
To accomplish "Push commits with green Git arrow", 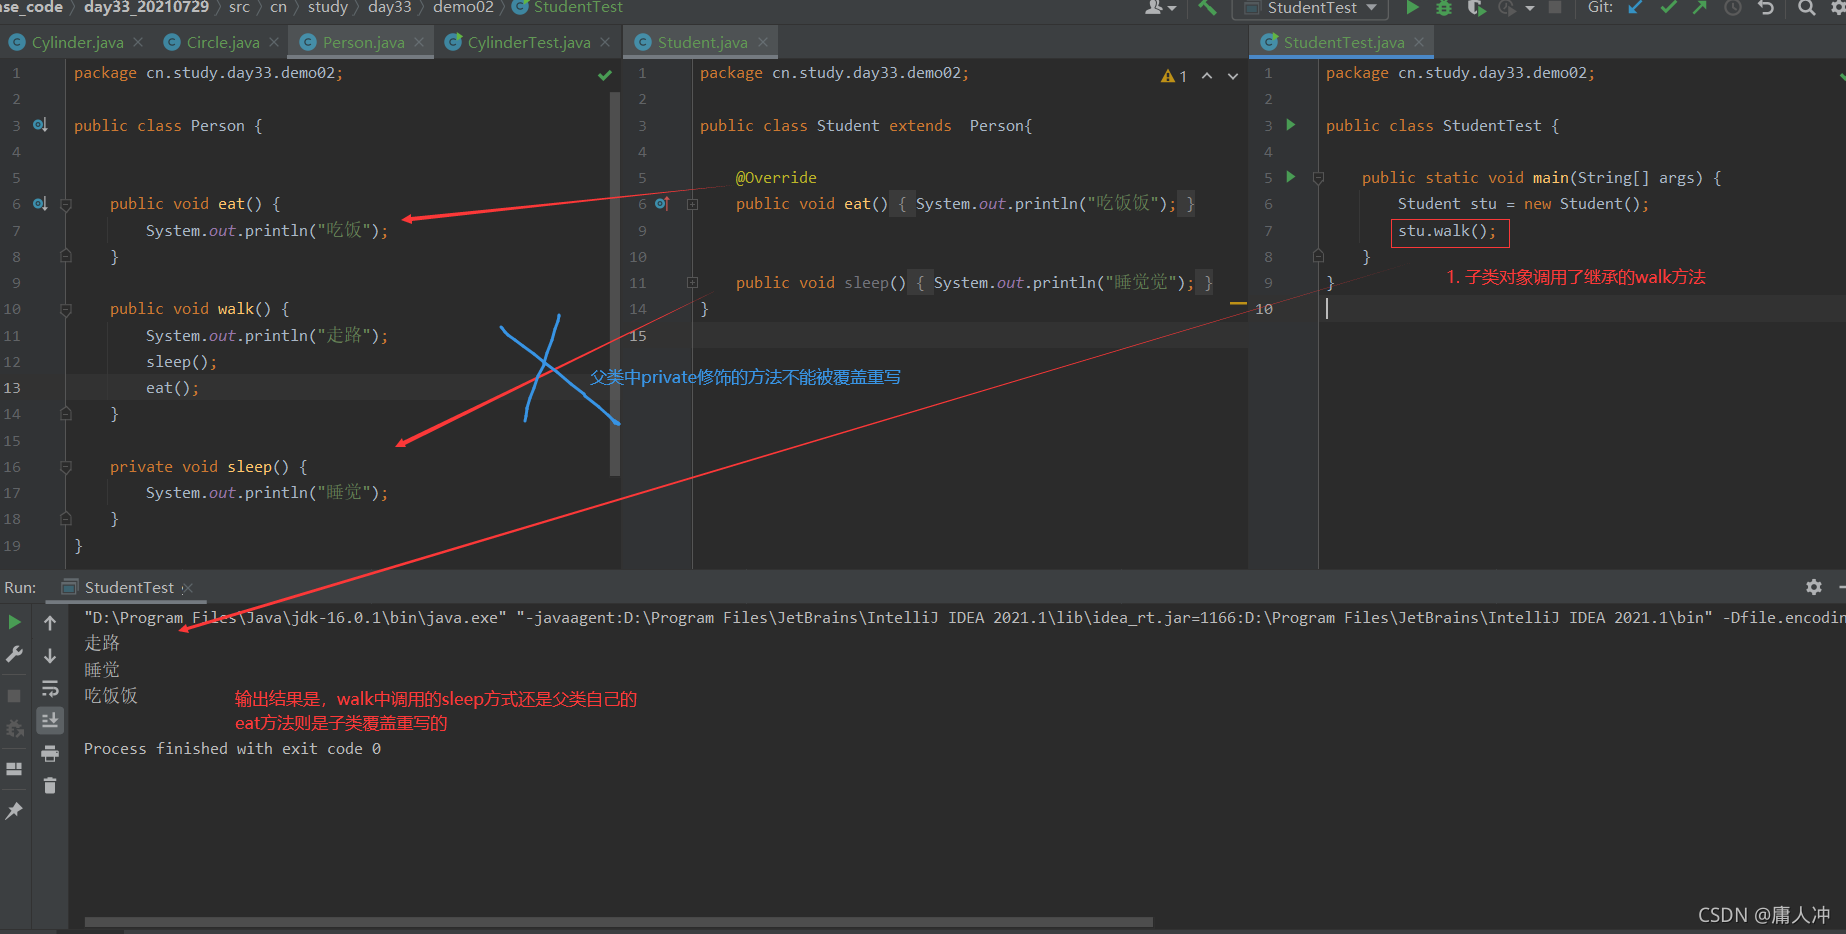I will coord(1700,8).
